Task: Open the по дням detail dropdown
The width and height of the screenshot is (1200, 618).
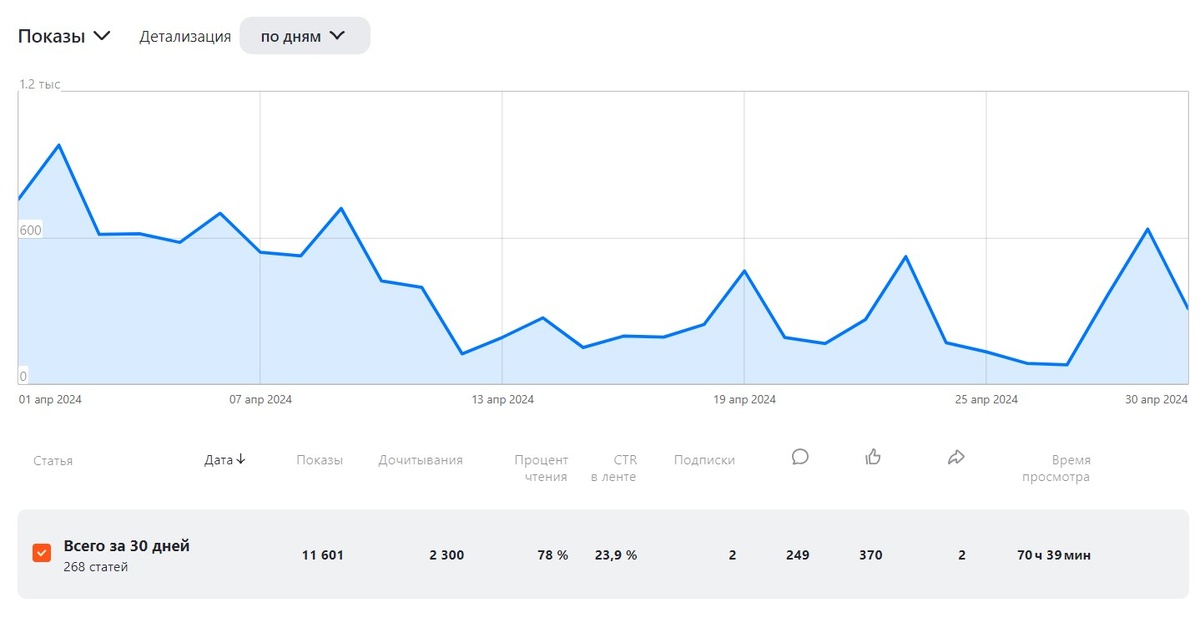Action: click(305, 36)
